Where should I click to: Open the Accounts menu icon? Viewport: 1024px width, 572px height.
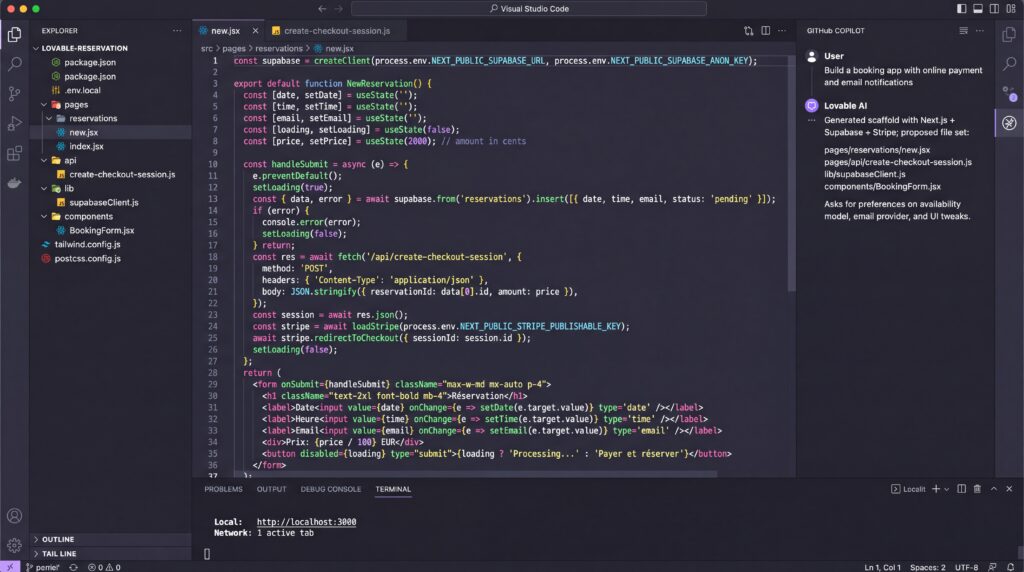pos(14,516)
